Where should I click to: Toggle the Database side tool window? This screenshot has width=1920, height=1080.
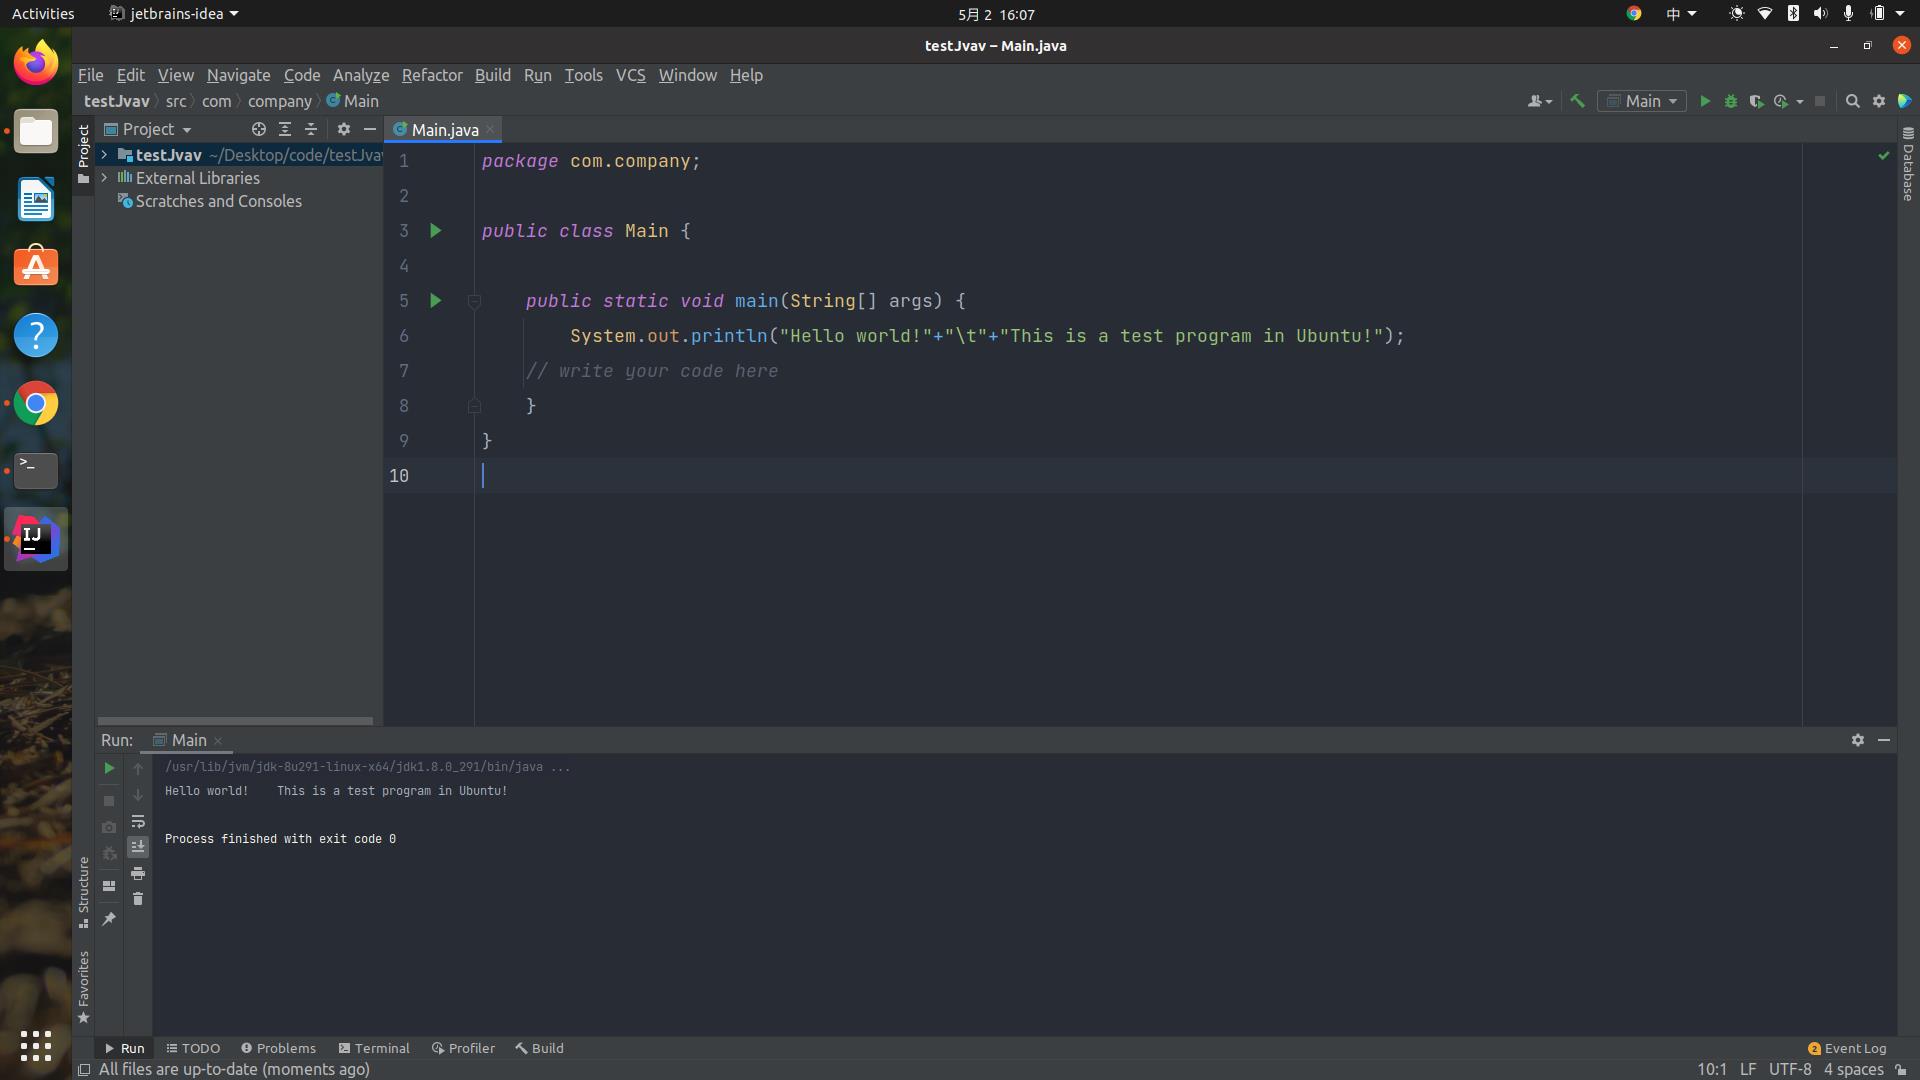coord(1908,164)
